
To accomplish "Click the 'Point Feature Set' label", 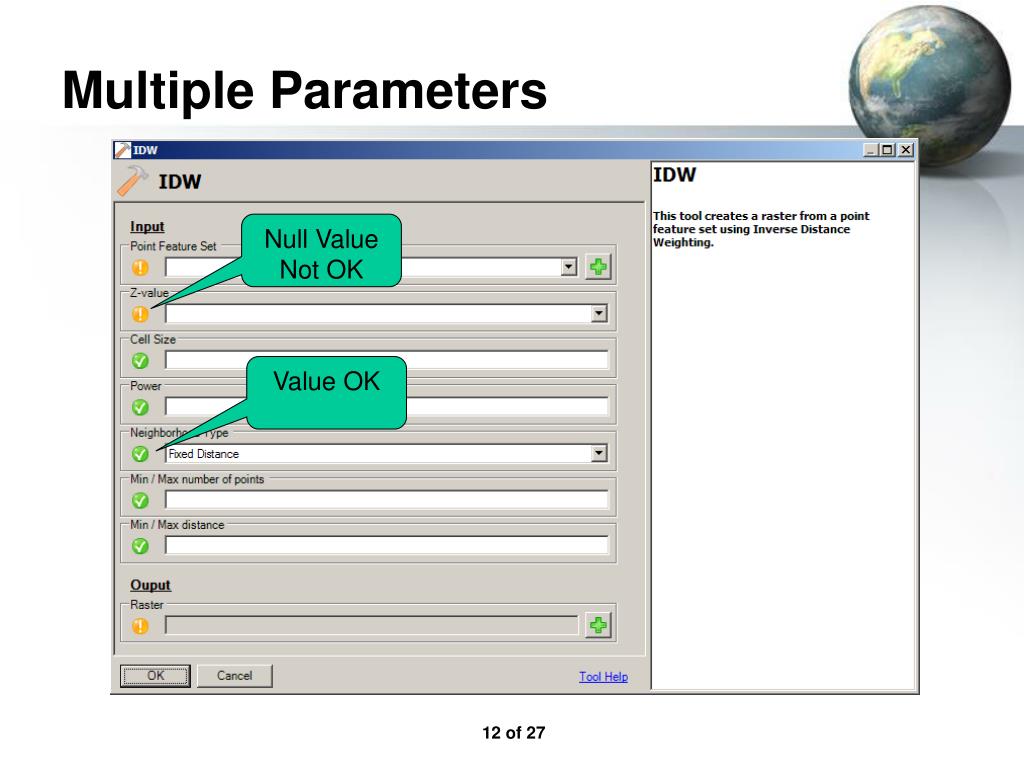I will pyautogui.click(x=173, y=246).
